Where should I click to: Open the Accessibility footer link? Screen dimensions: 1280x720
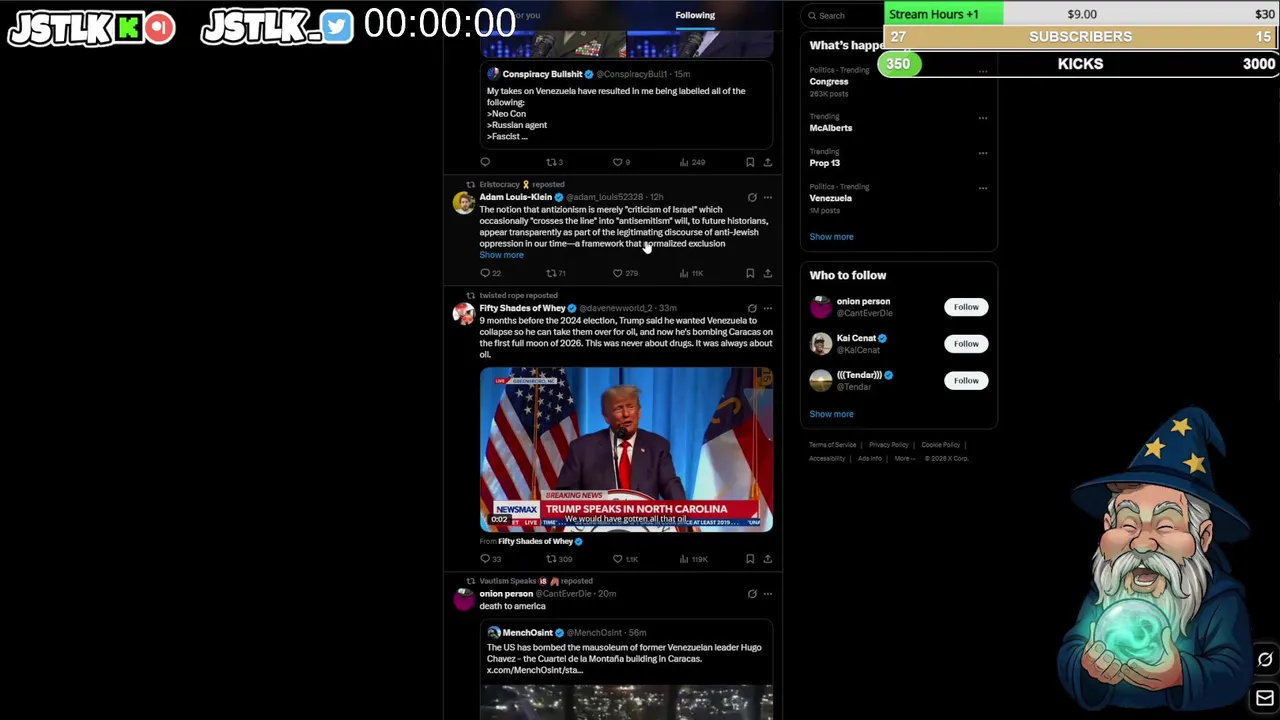(827, 459)
